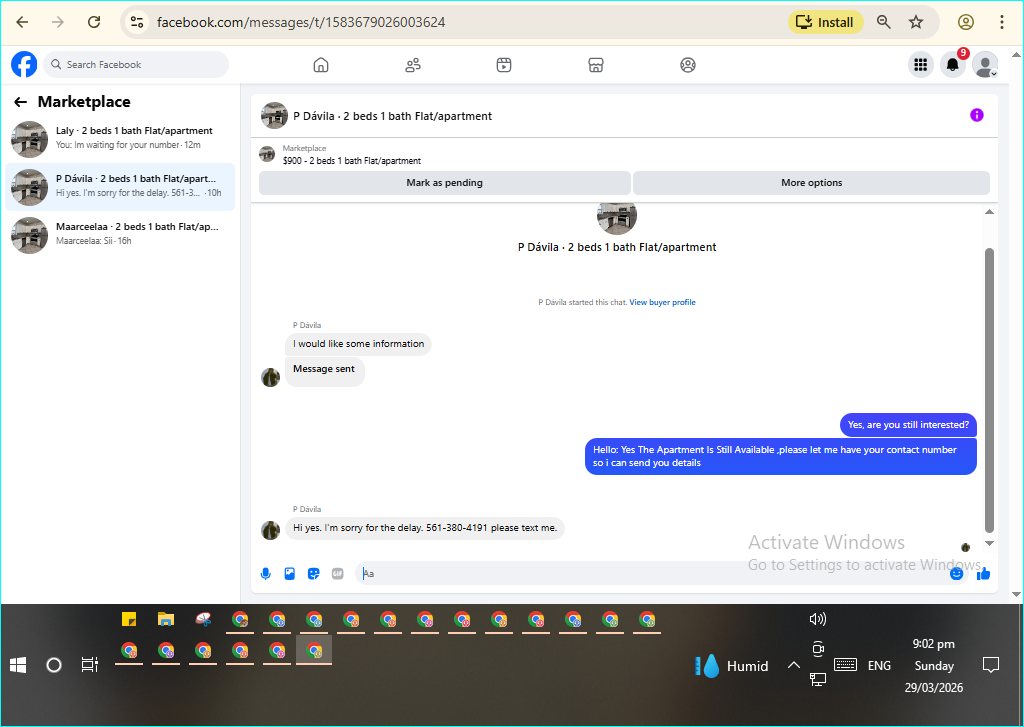Open Cortana circle on taskbar
The height and width of the screenshot is (727, 1024).
point(54,665)
